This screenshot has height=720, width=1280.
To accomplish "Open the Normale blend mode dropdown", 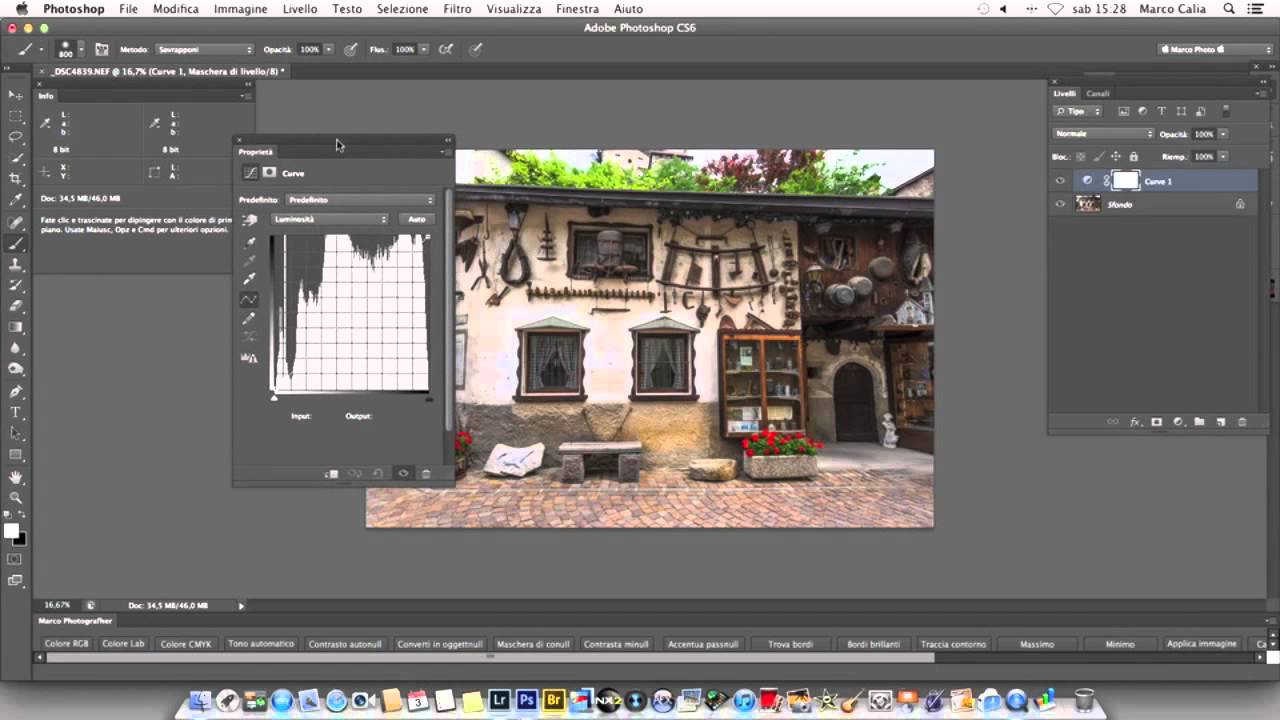I will [1104, 134].
